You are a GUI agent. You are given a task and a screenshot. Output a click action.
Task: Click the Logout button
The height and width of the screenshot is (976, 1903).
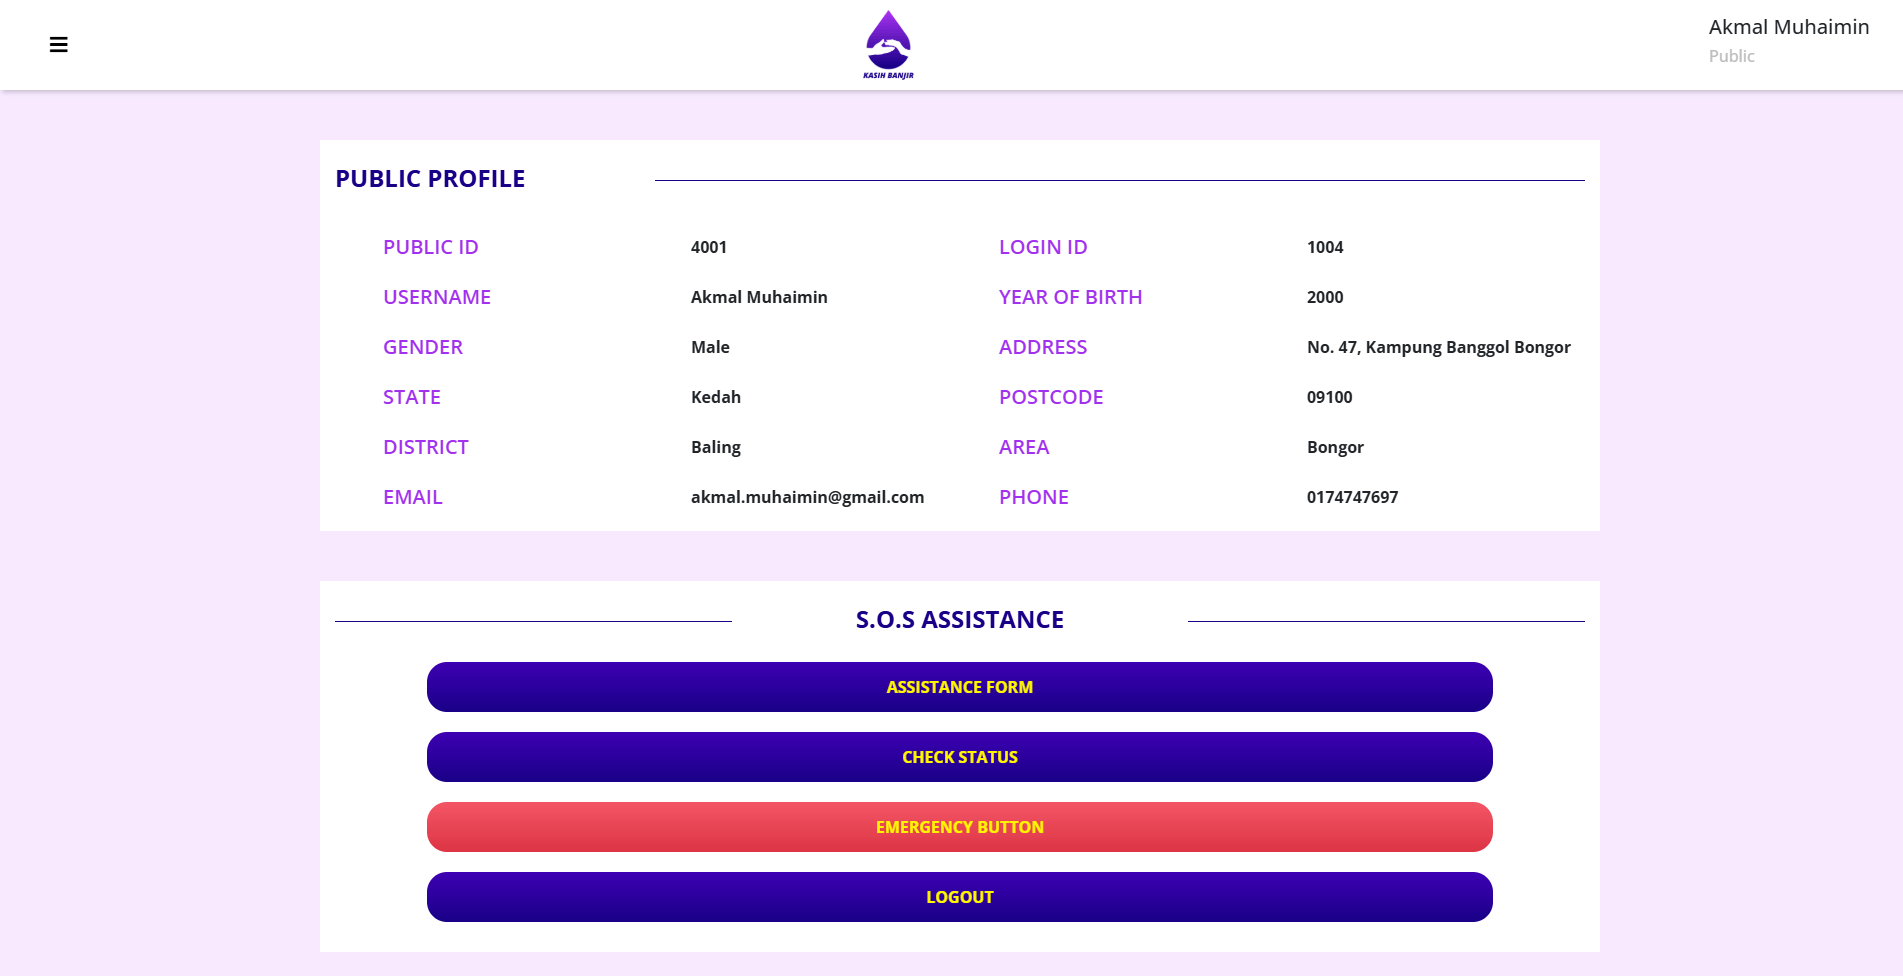tap(959, 897)
